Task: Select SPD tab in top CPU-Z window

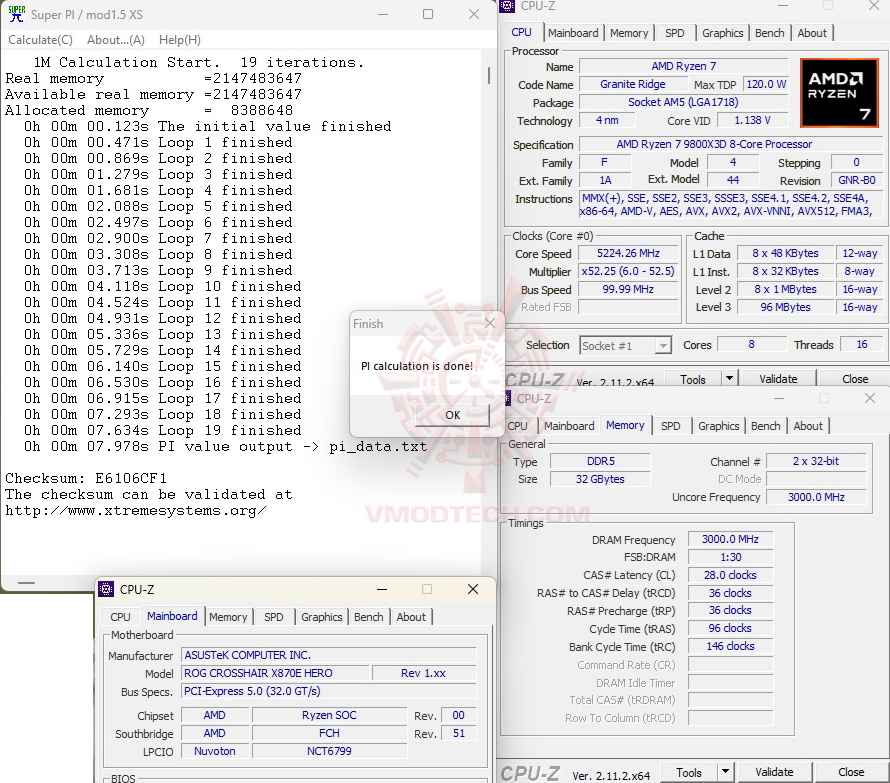Action: tap(674, 33)
